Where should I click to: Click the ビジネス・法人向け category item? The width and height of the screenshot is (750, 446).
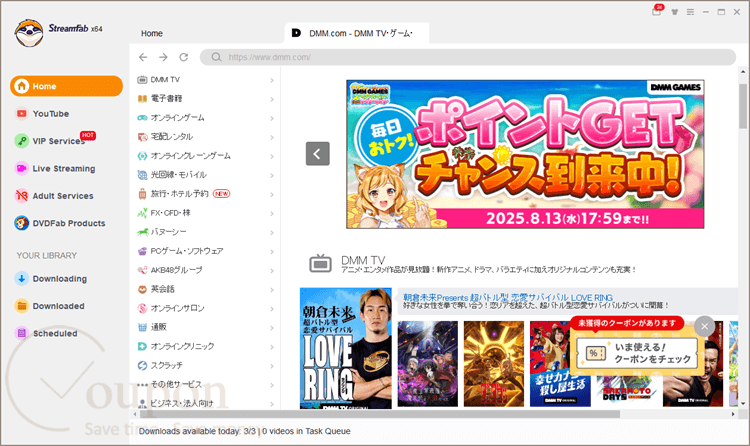point(182,403)
